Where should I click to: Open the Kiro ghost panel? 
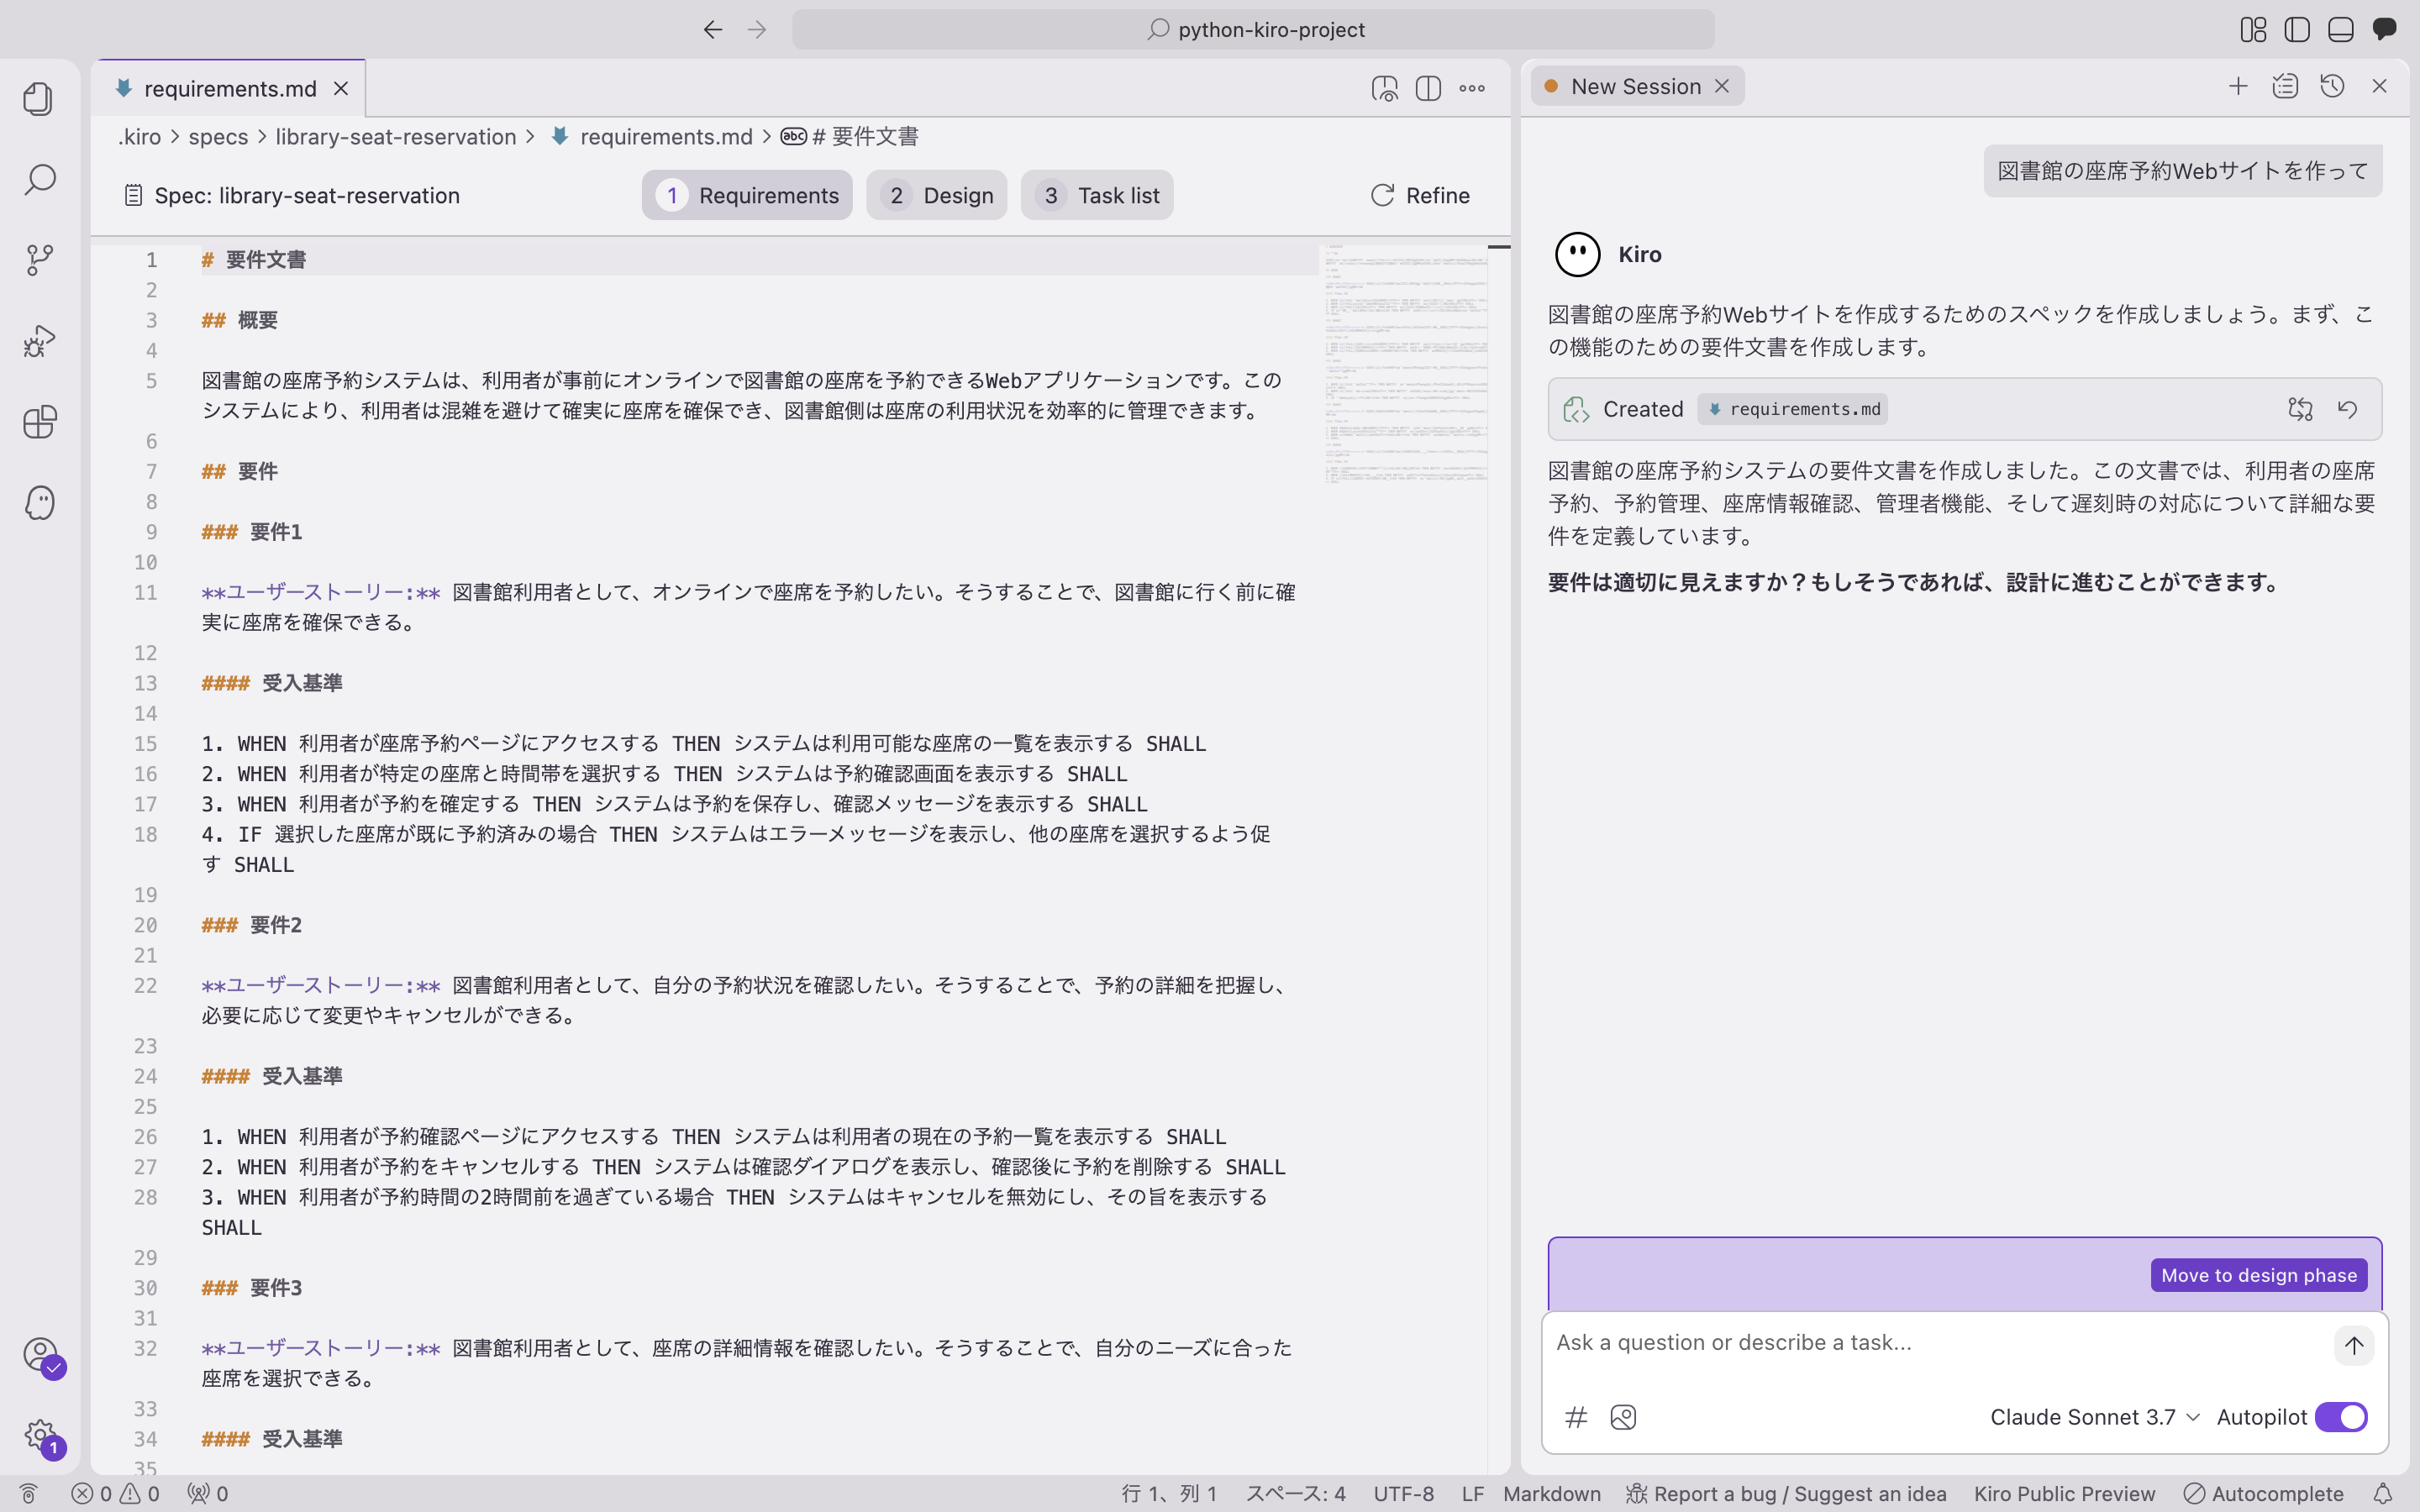point(39,503)
